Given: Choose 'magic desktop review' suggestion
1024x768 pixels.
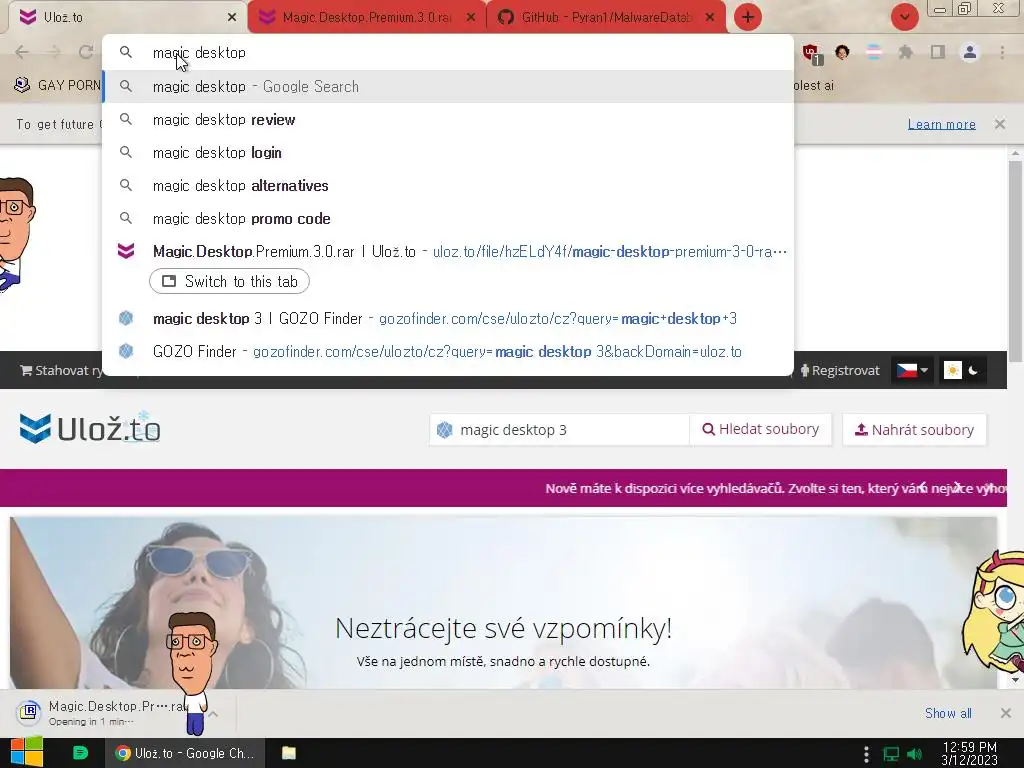Looking at the screenshot, I should (x=448, y=120).
